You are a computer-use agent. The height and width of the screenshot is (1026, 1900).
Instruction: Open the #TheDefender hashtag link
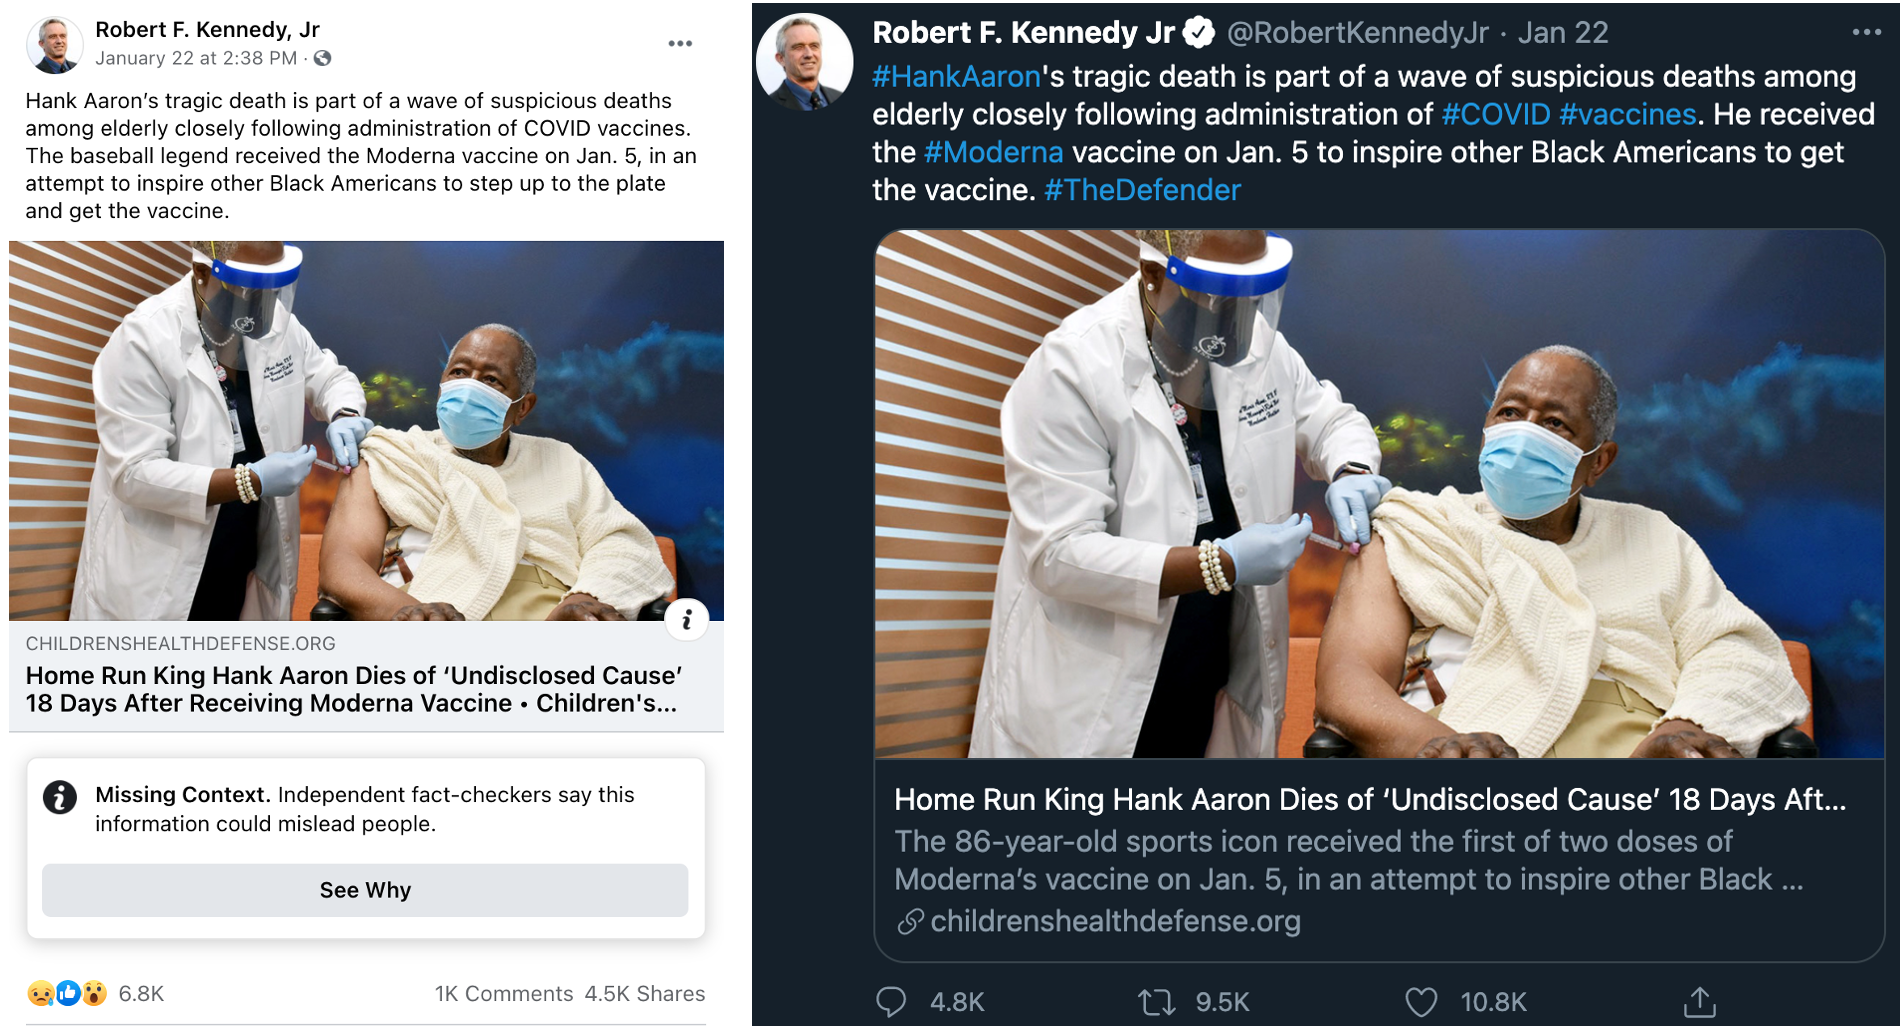tap(1142, 190)
